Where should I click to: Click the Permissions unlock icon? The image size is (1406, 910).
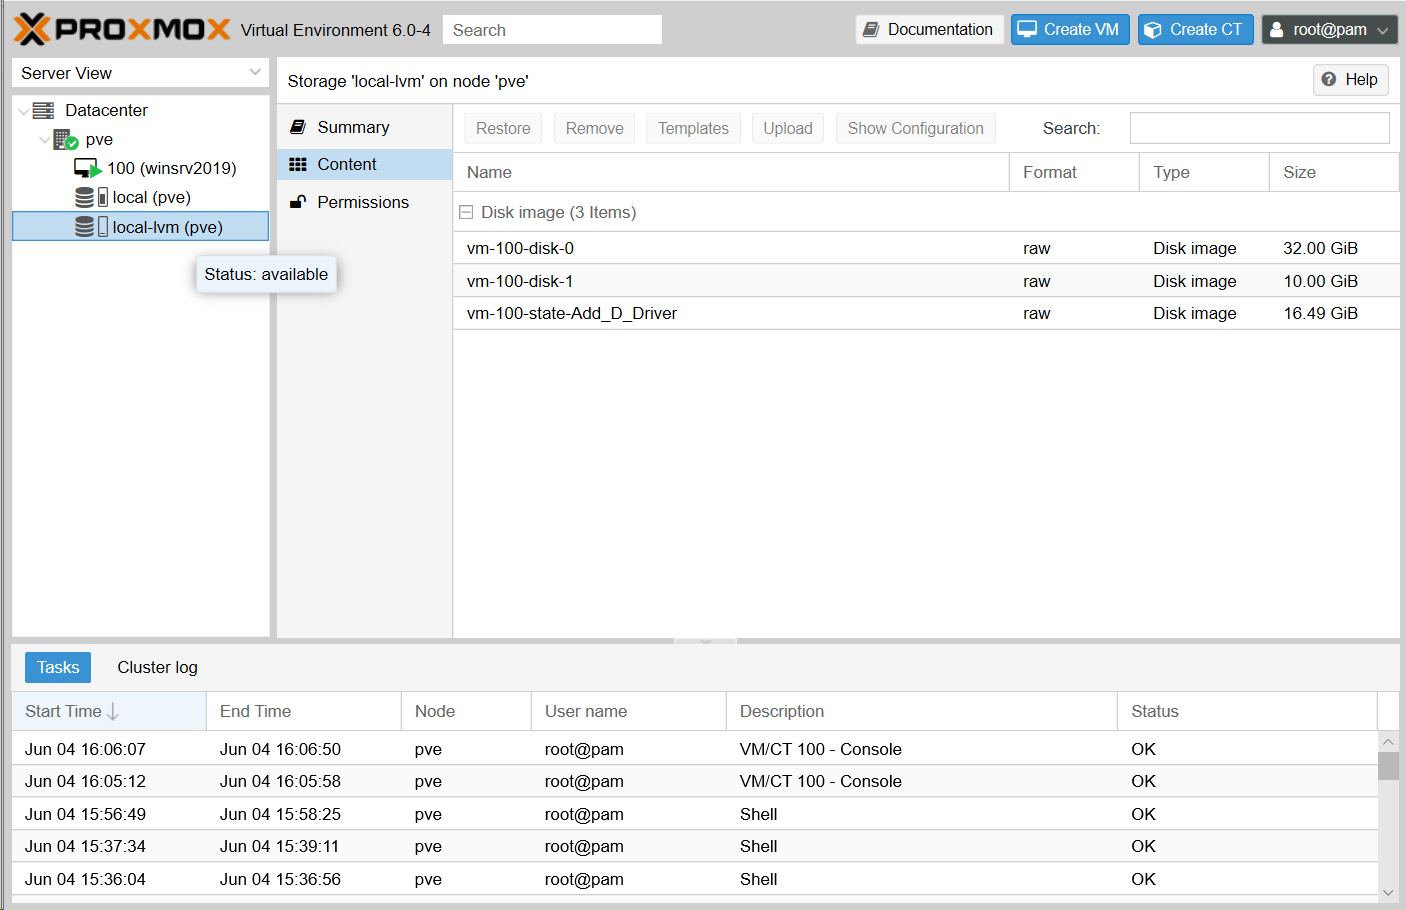(298, 202)
